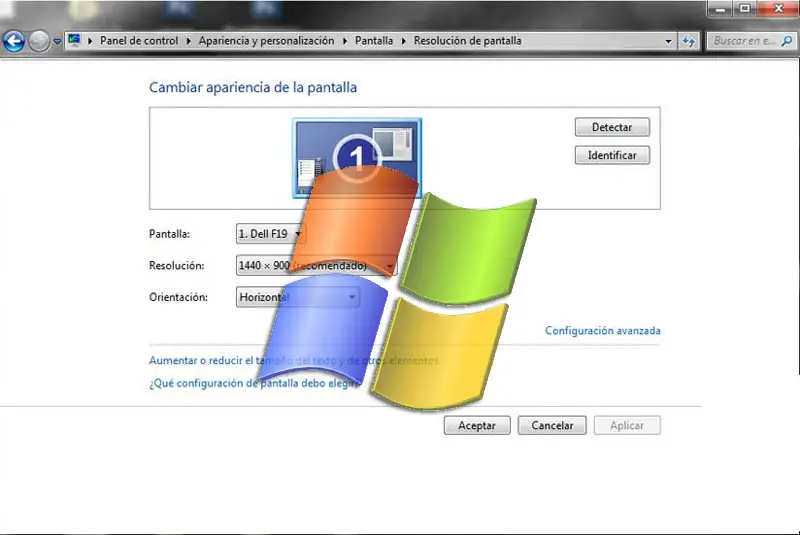Refresh the address bar location
The image size is (800, 535).
pos(689,41)
